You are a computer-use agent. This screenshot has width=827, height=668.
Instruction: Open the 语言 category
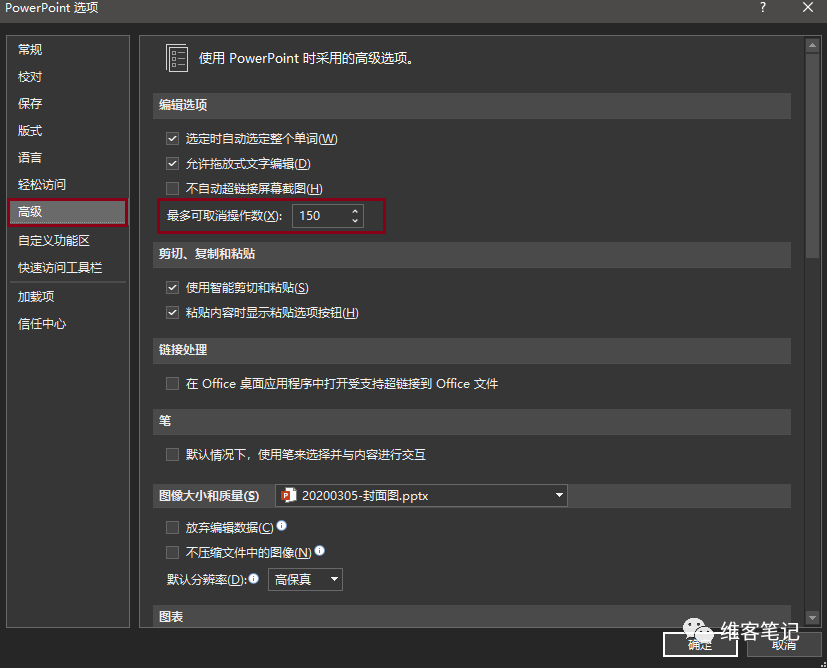pos(68,158)
